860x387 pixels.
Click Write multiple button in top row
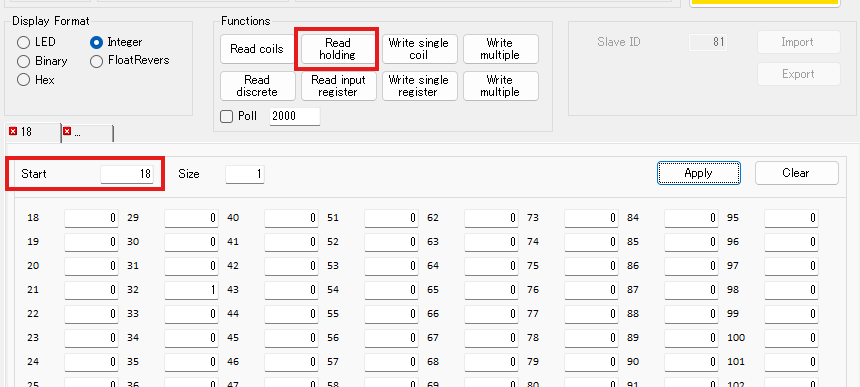[500, 49]
